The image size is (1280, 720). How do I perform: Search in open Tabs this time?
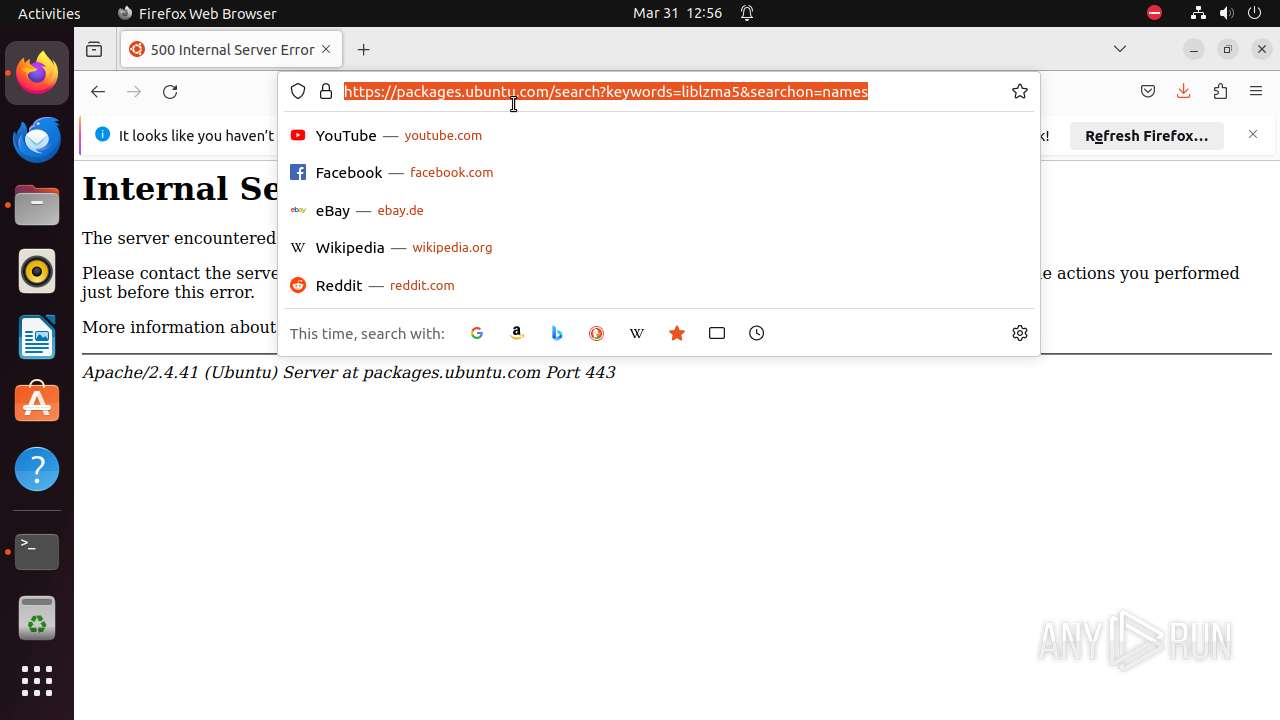(717, 333)
